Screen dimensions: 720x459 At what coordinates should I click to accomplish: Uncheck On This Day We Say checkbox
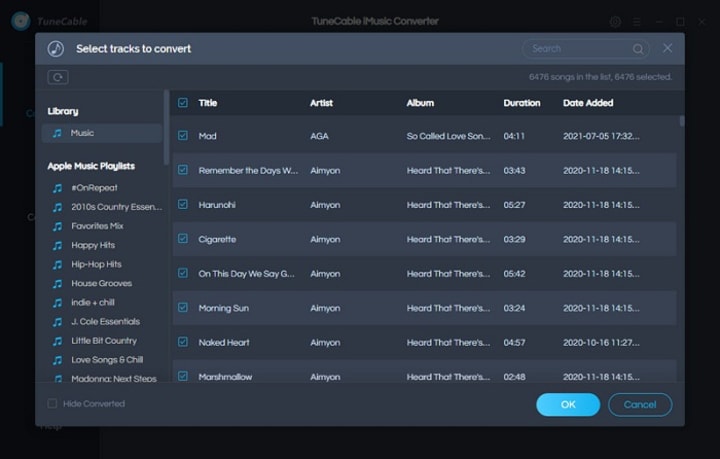(x=183, y=273)
